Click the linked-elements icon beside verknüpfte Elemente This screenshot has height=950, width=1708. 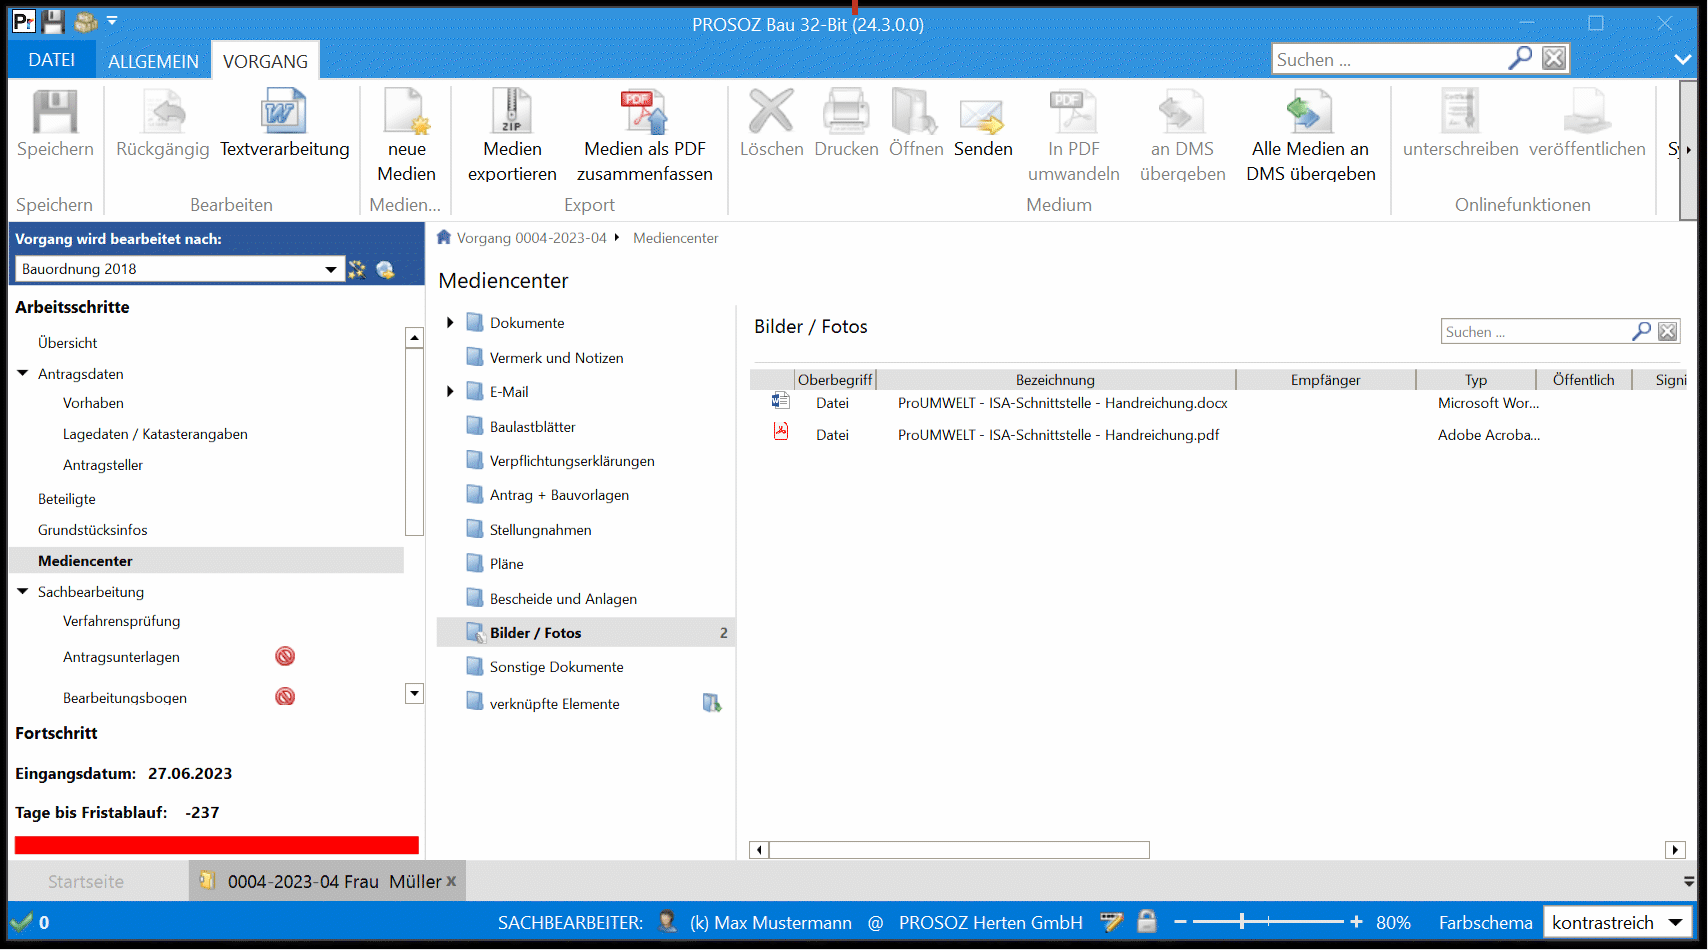pyautogui.click(x=712, y=703)
